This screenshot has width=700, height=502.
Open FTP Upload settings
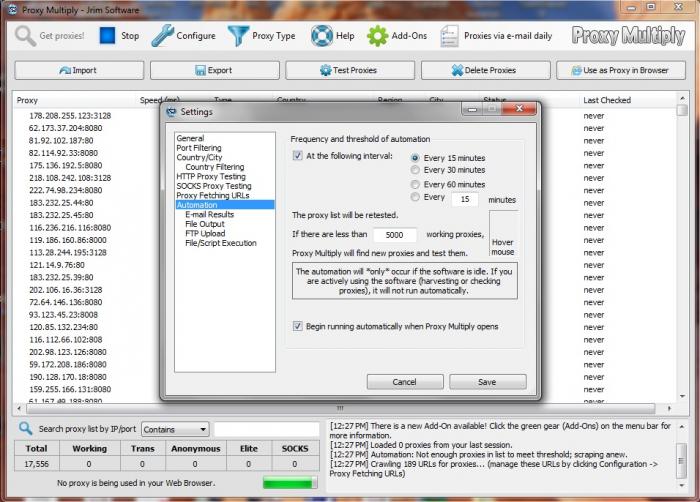click(205, 233)
